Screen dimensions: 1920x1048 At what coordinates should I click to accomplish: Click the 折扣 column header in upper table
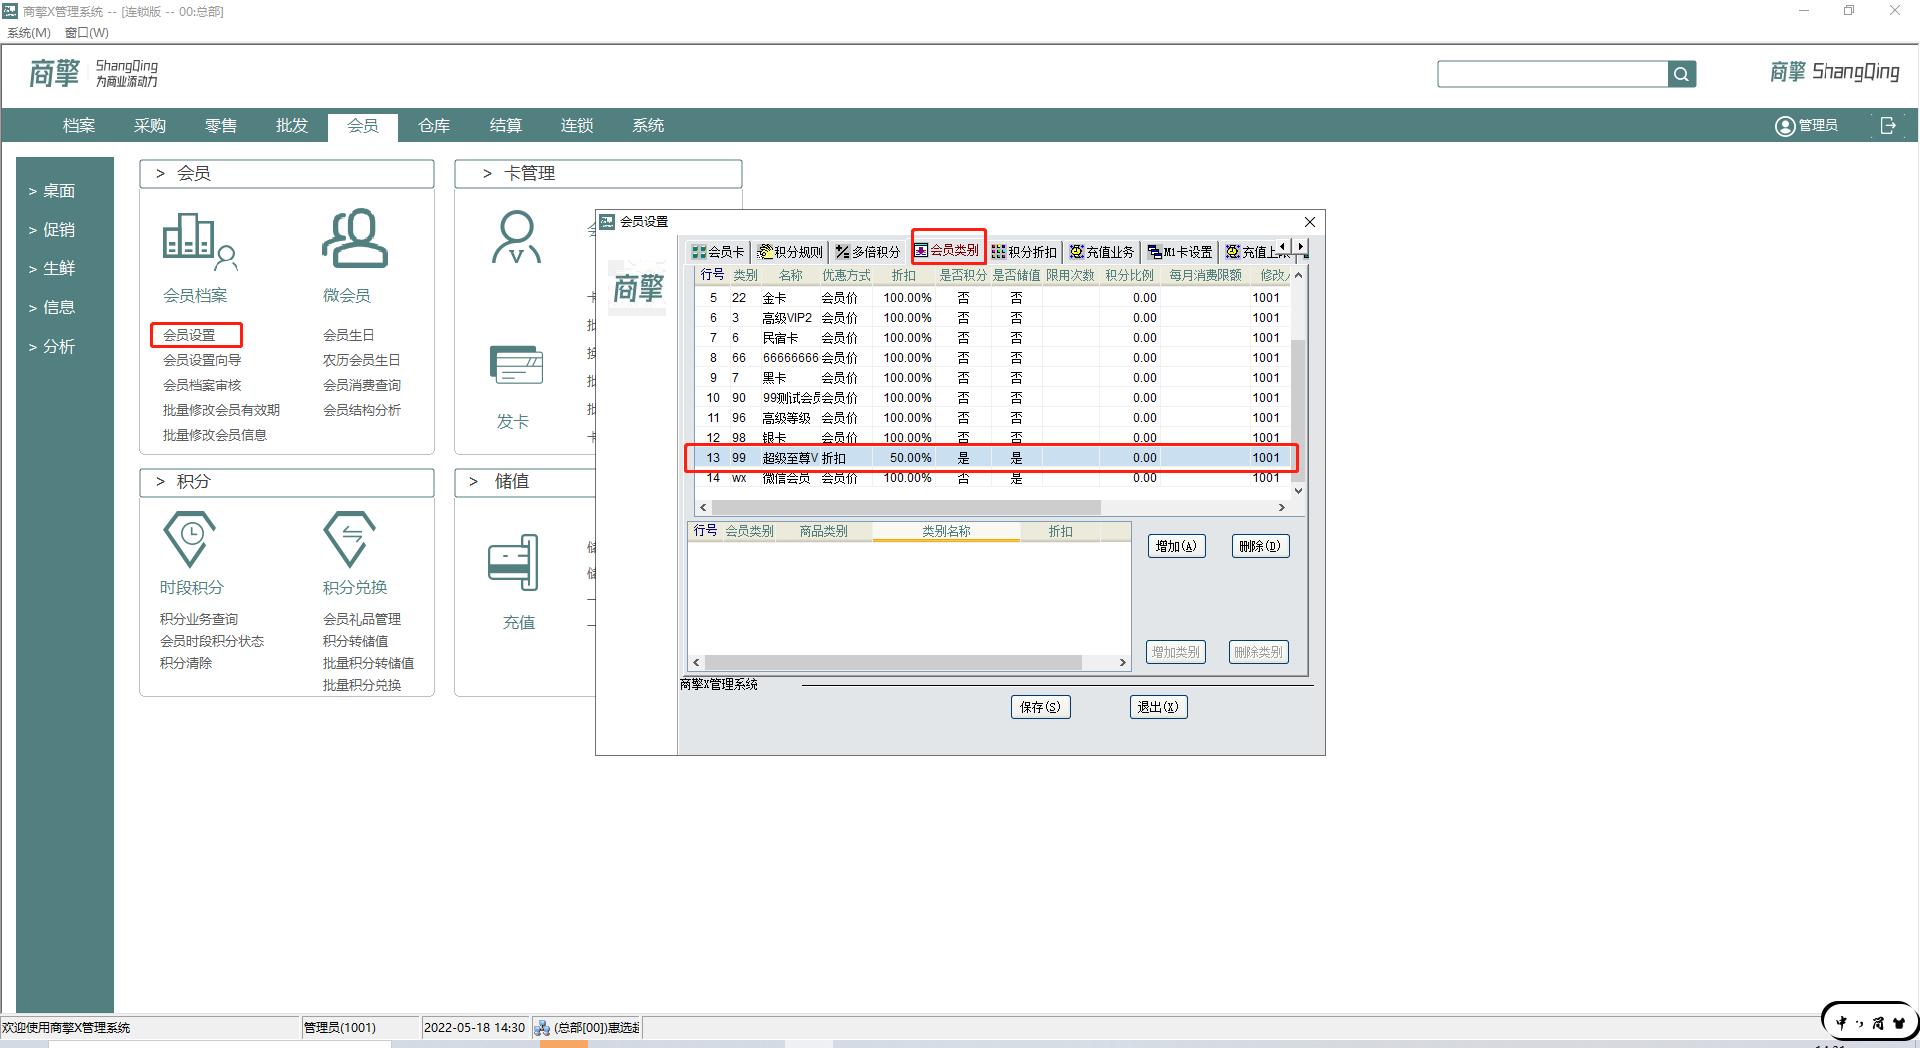click(x=903, y=275)
